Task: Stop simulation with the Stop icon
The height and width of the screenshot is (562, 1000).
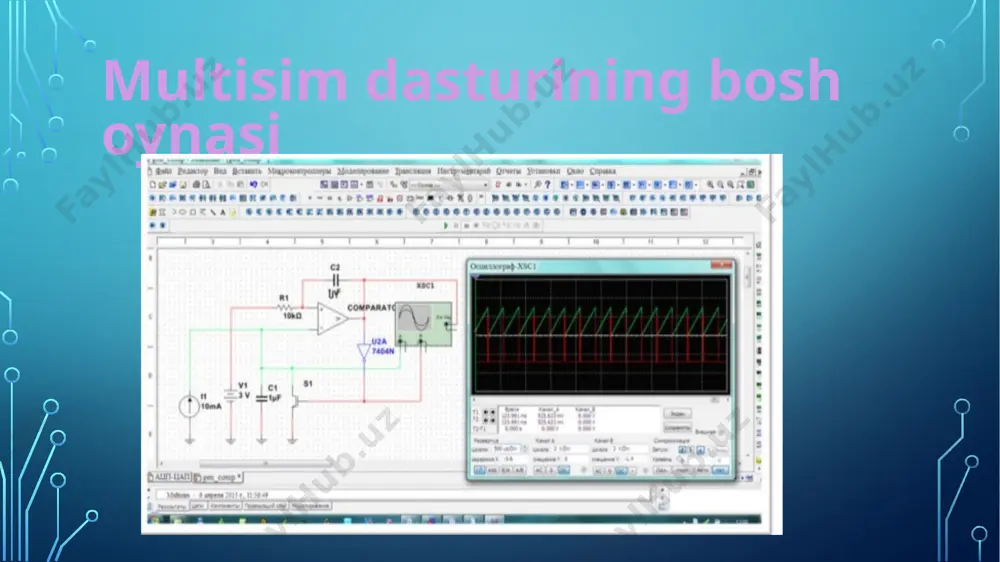Action: (466, 225)
